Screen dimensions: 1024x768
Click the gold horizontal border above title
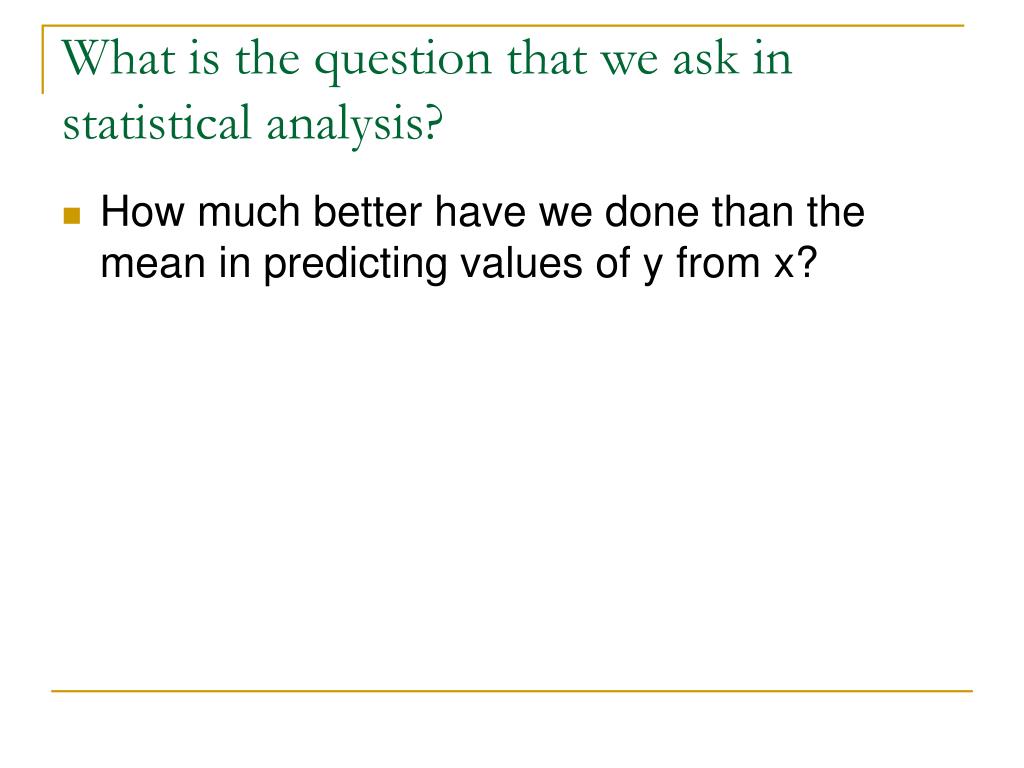tap(503, 25)
